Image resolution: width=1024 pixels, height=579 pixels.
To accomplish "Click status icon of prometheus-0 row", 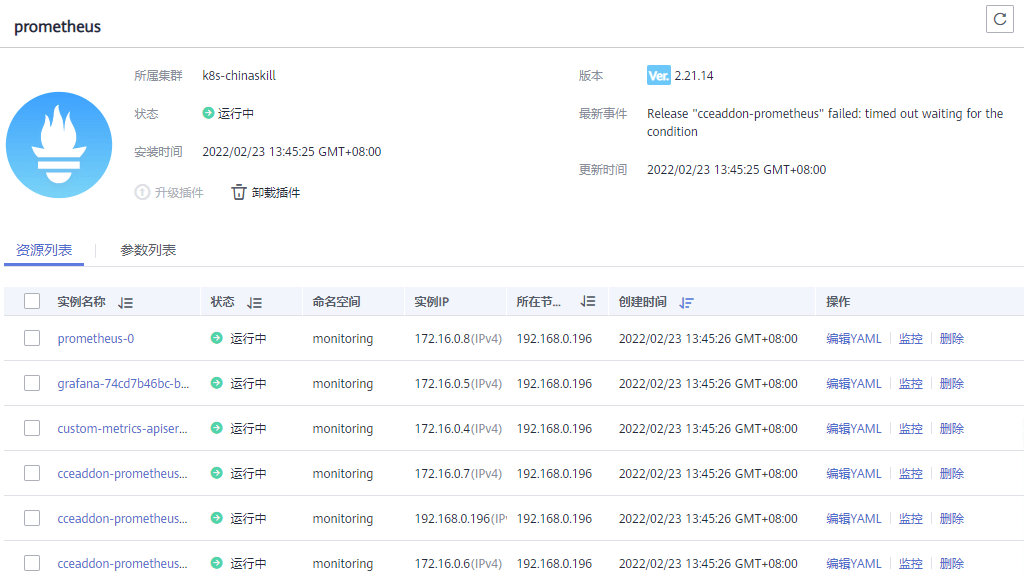I will click(x=217, y=338).
